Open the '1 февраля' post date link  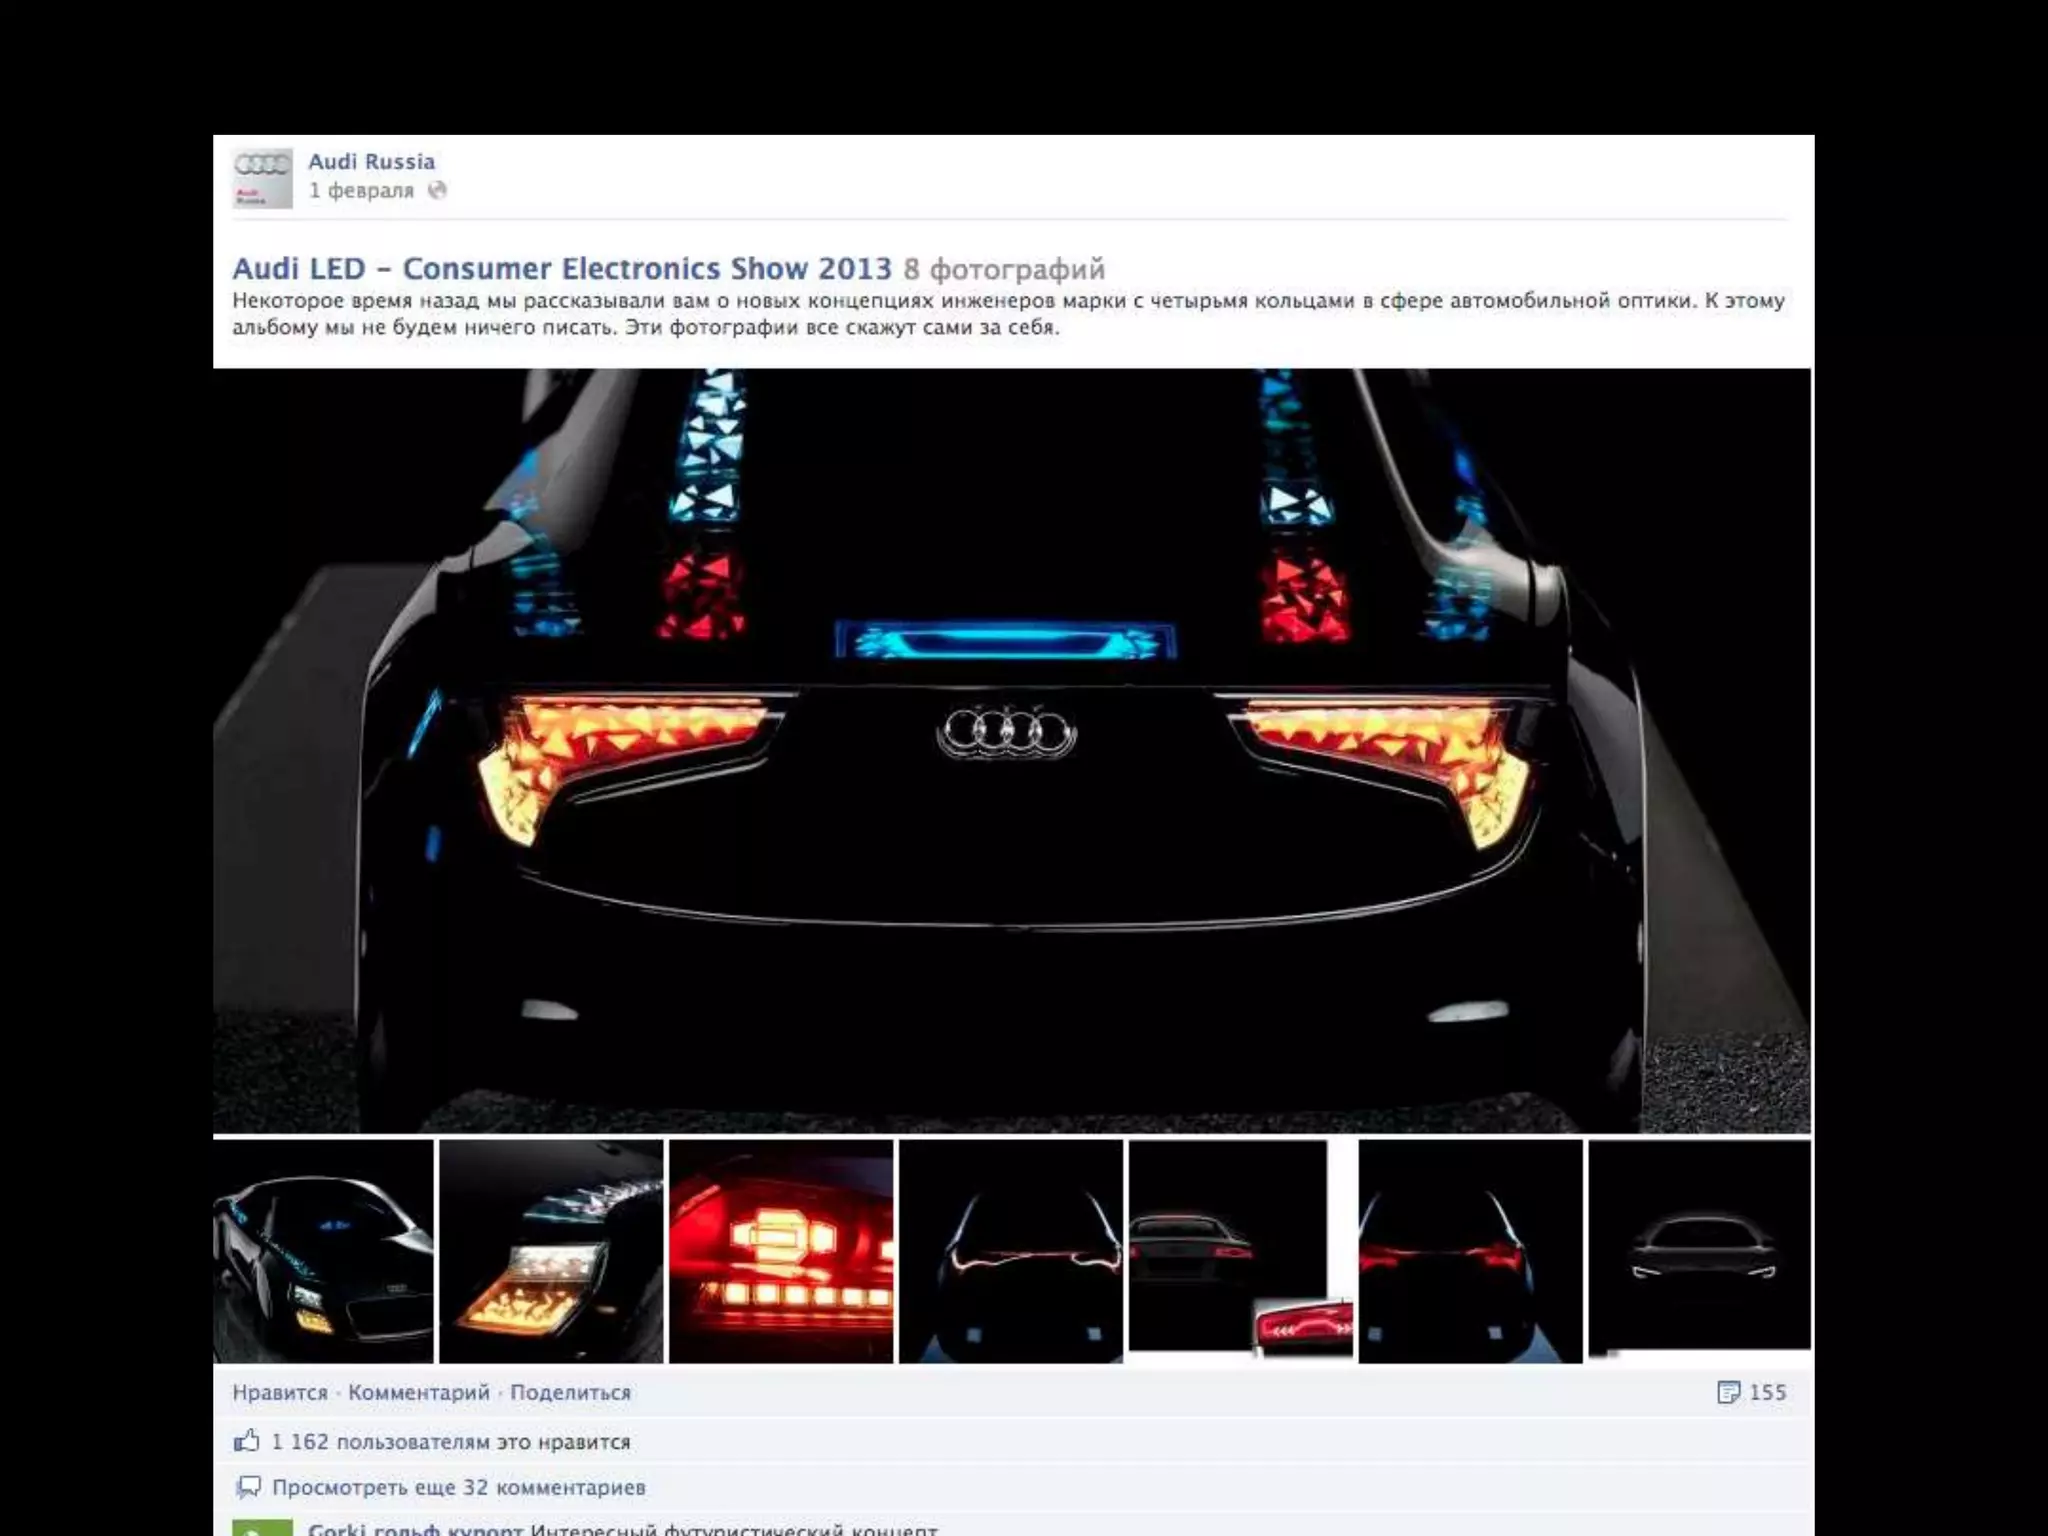click(x=360, y=190)
